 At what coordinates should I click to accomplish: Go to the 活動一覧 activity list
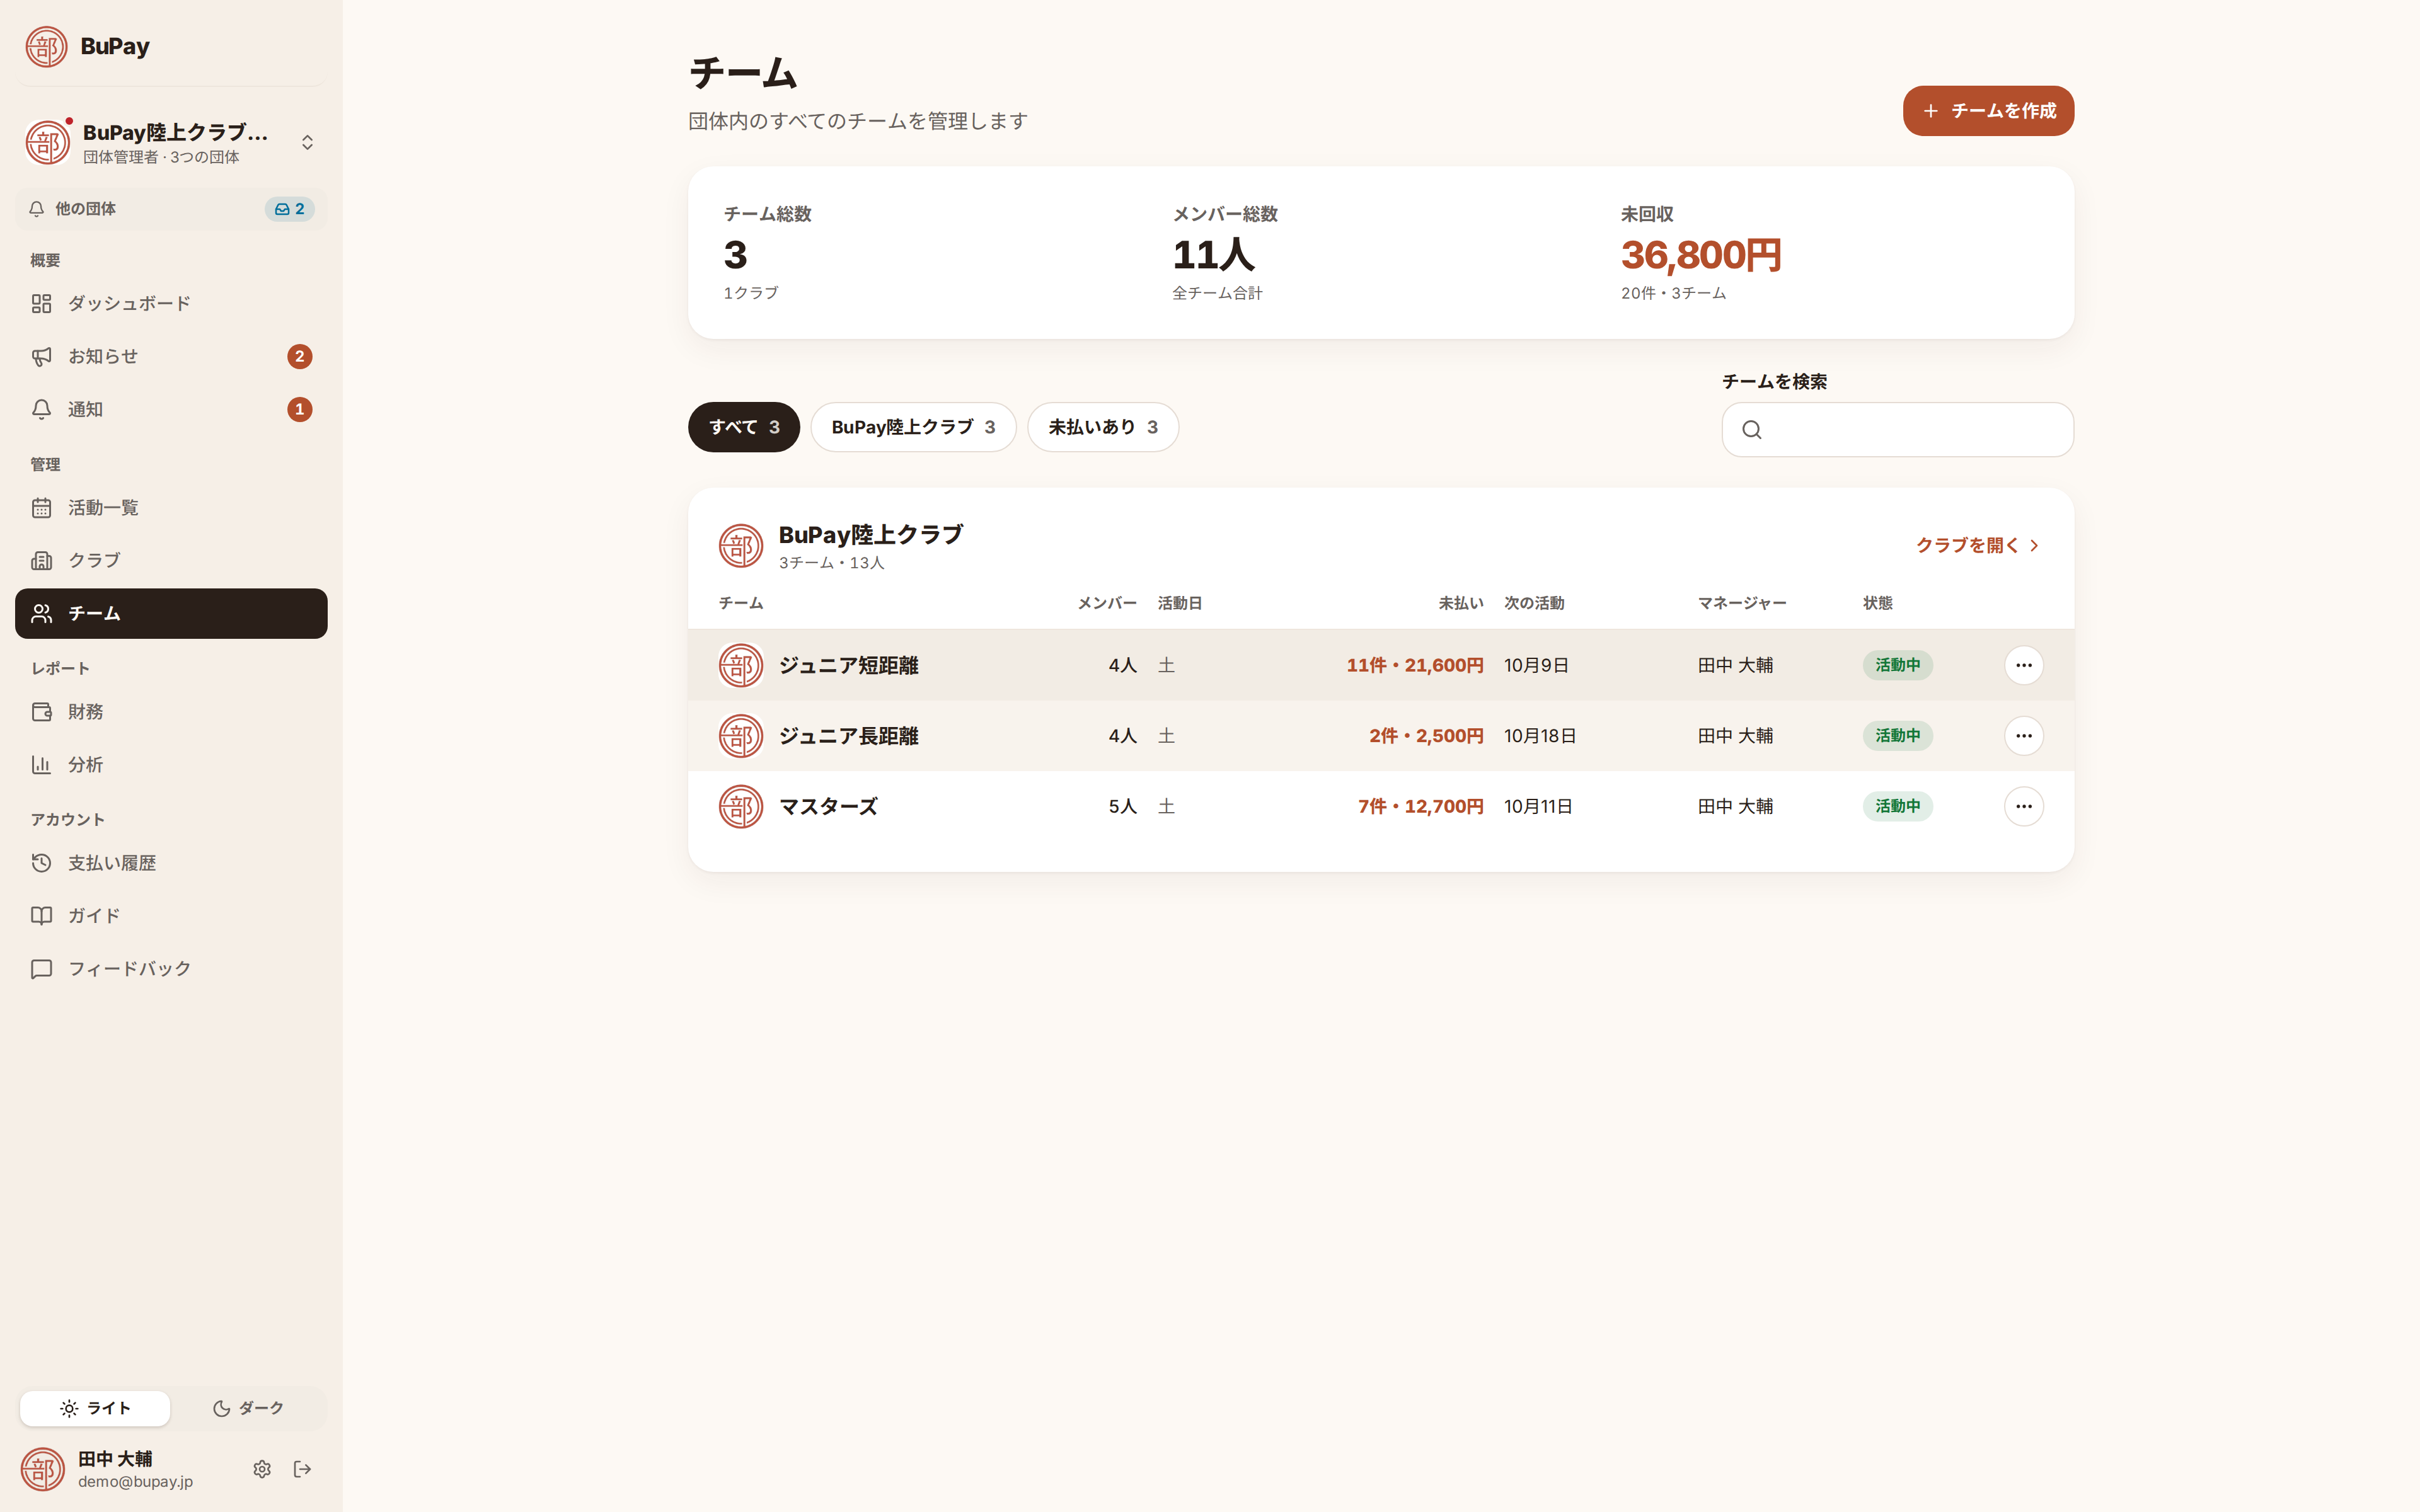click(171, 508)
